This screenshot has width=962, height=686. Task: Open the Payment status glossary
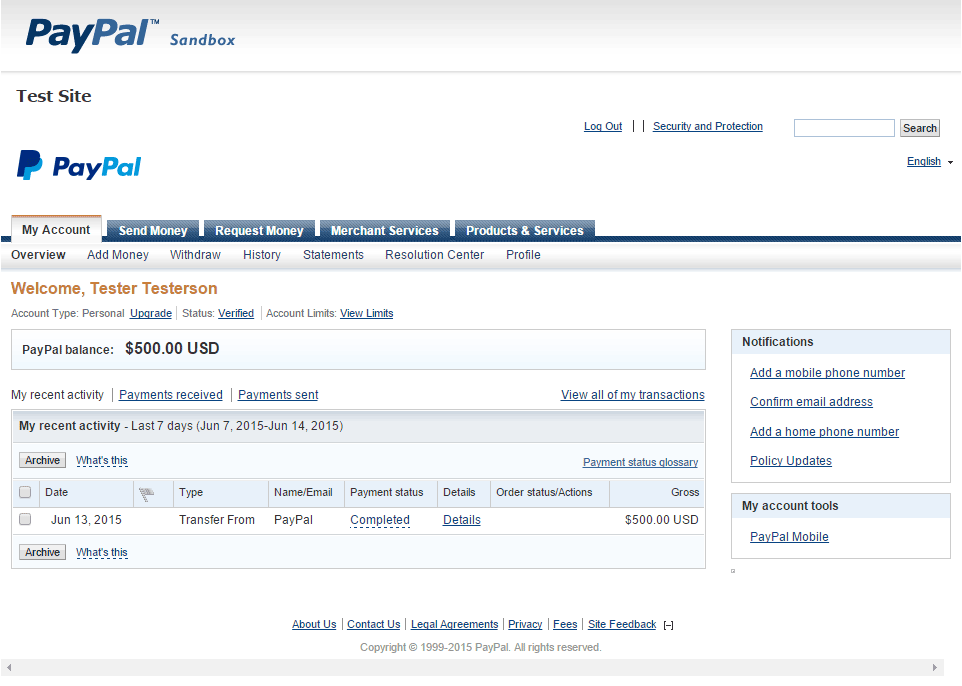coord(641,463)
